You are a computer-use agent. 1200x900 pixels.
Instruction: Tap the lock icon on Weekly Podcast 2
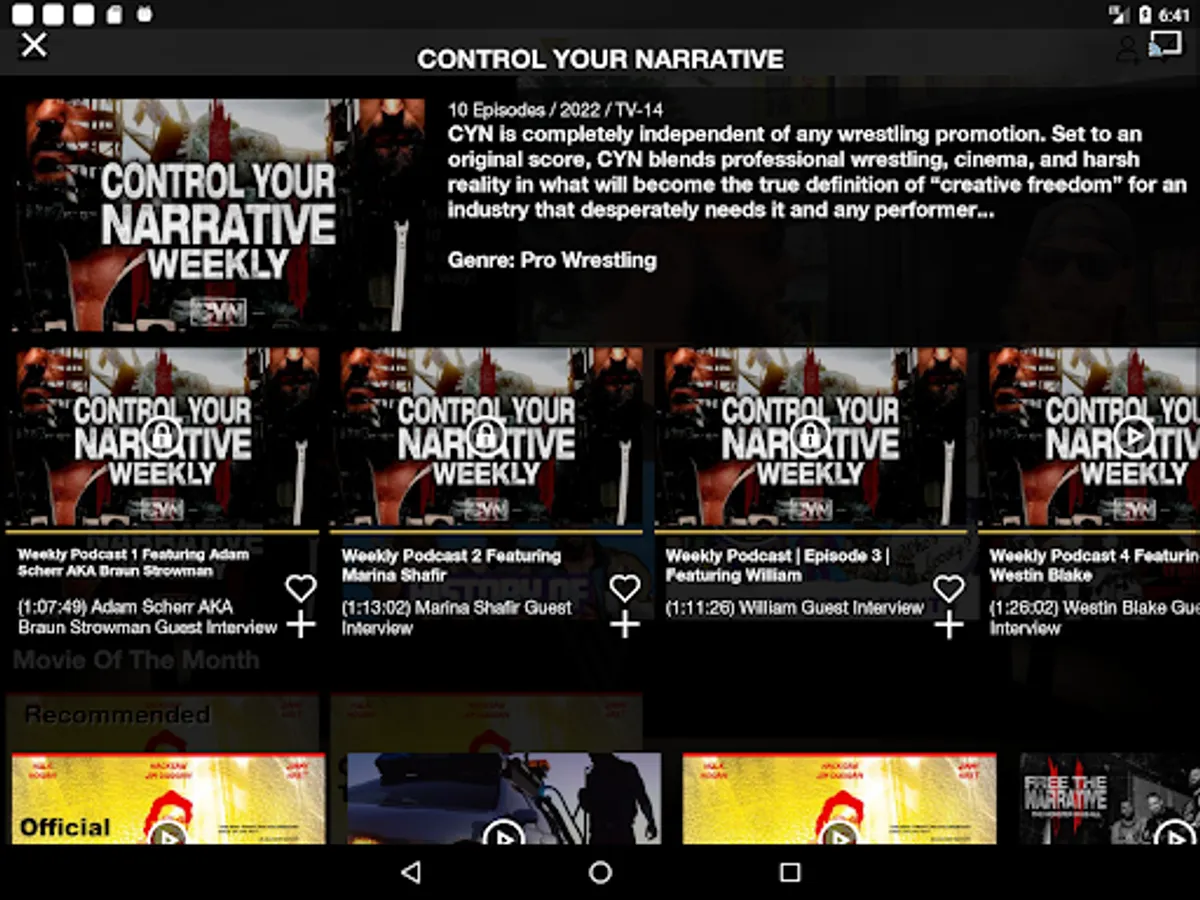tap(486, 436)
